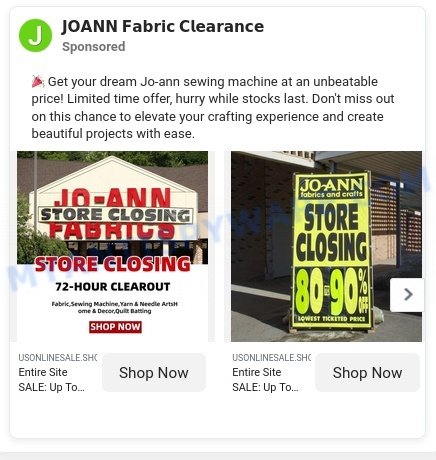Click the 80-90% OFF section of sign
Image resolution: width=436 pixels, height=460 pixels.
[332, 292]
